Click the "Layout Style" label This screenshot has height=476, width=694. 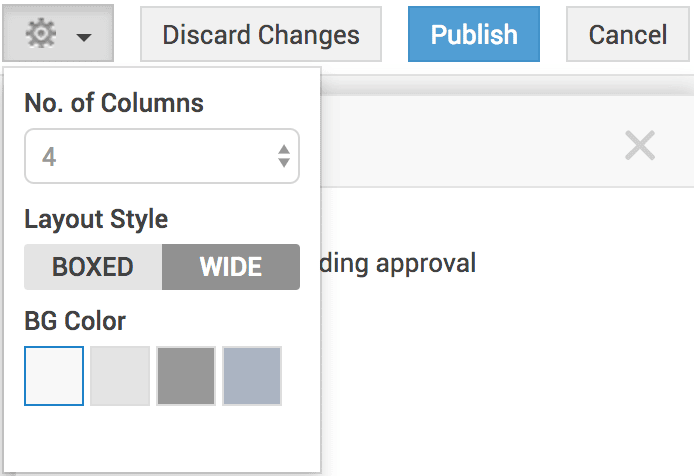pos(96,218)
